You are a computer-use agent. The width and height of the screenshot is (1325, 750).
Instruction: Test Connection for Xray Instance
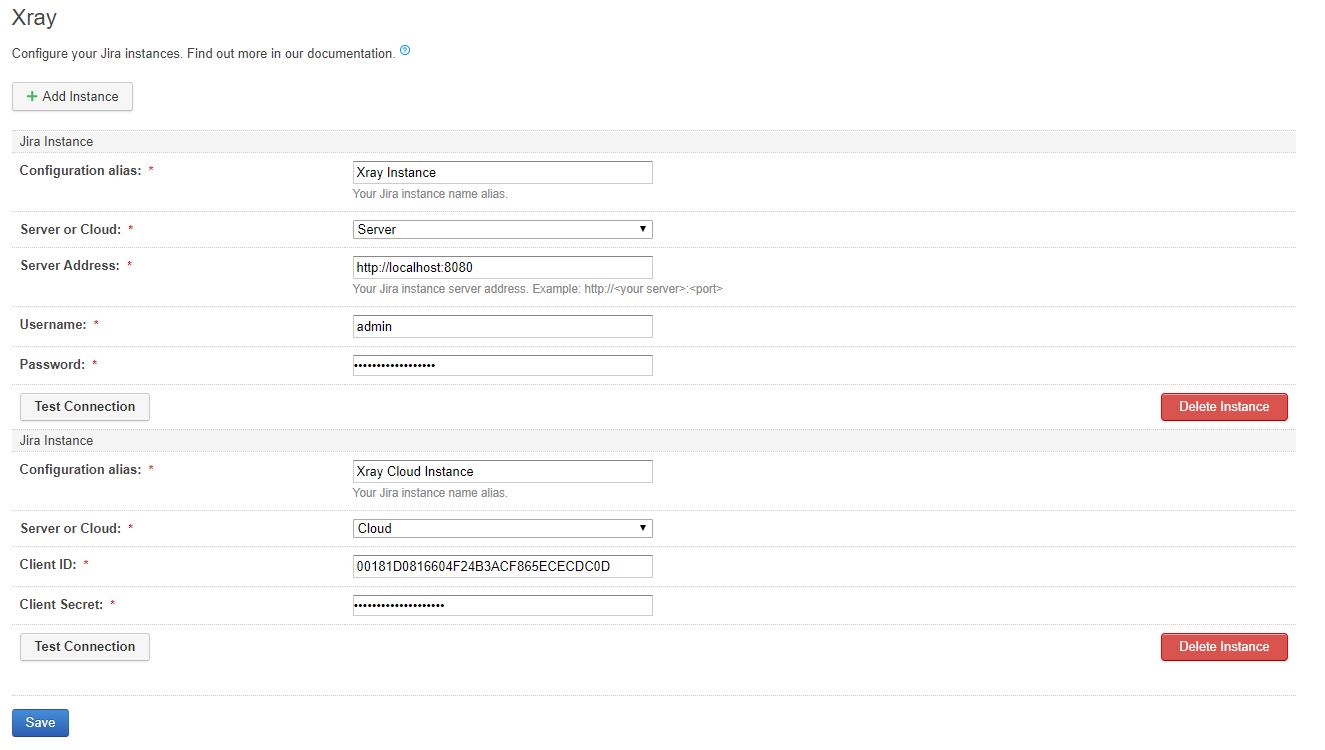85,407
